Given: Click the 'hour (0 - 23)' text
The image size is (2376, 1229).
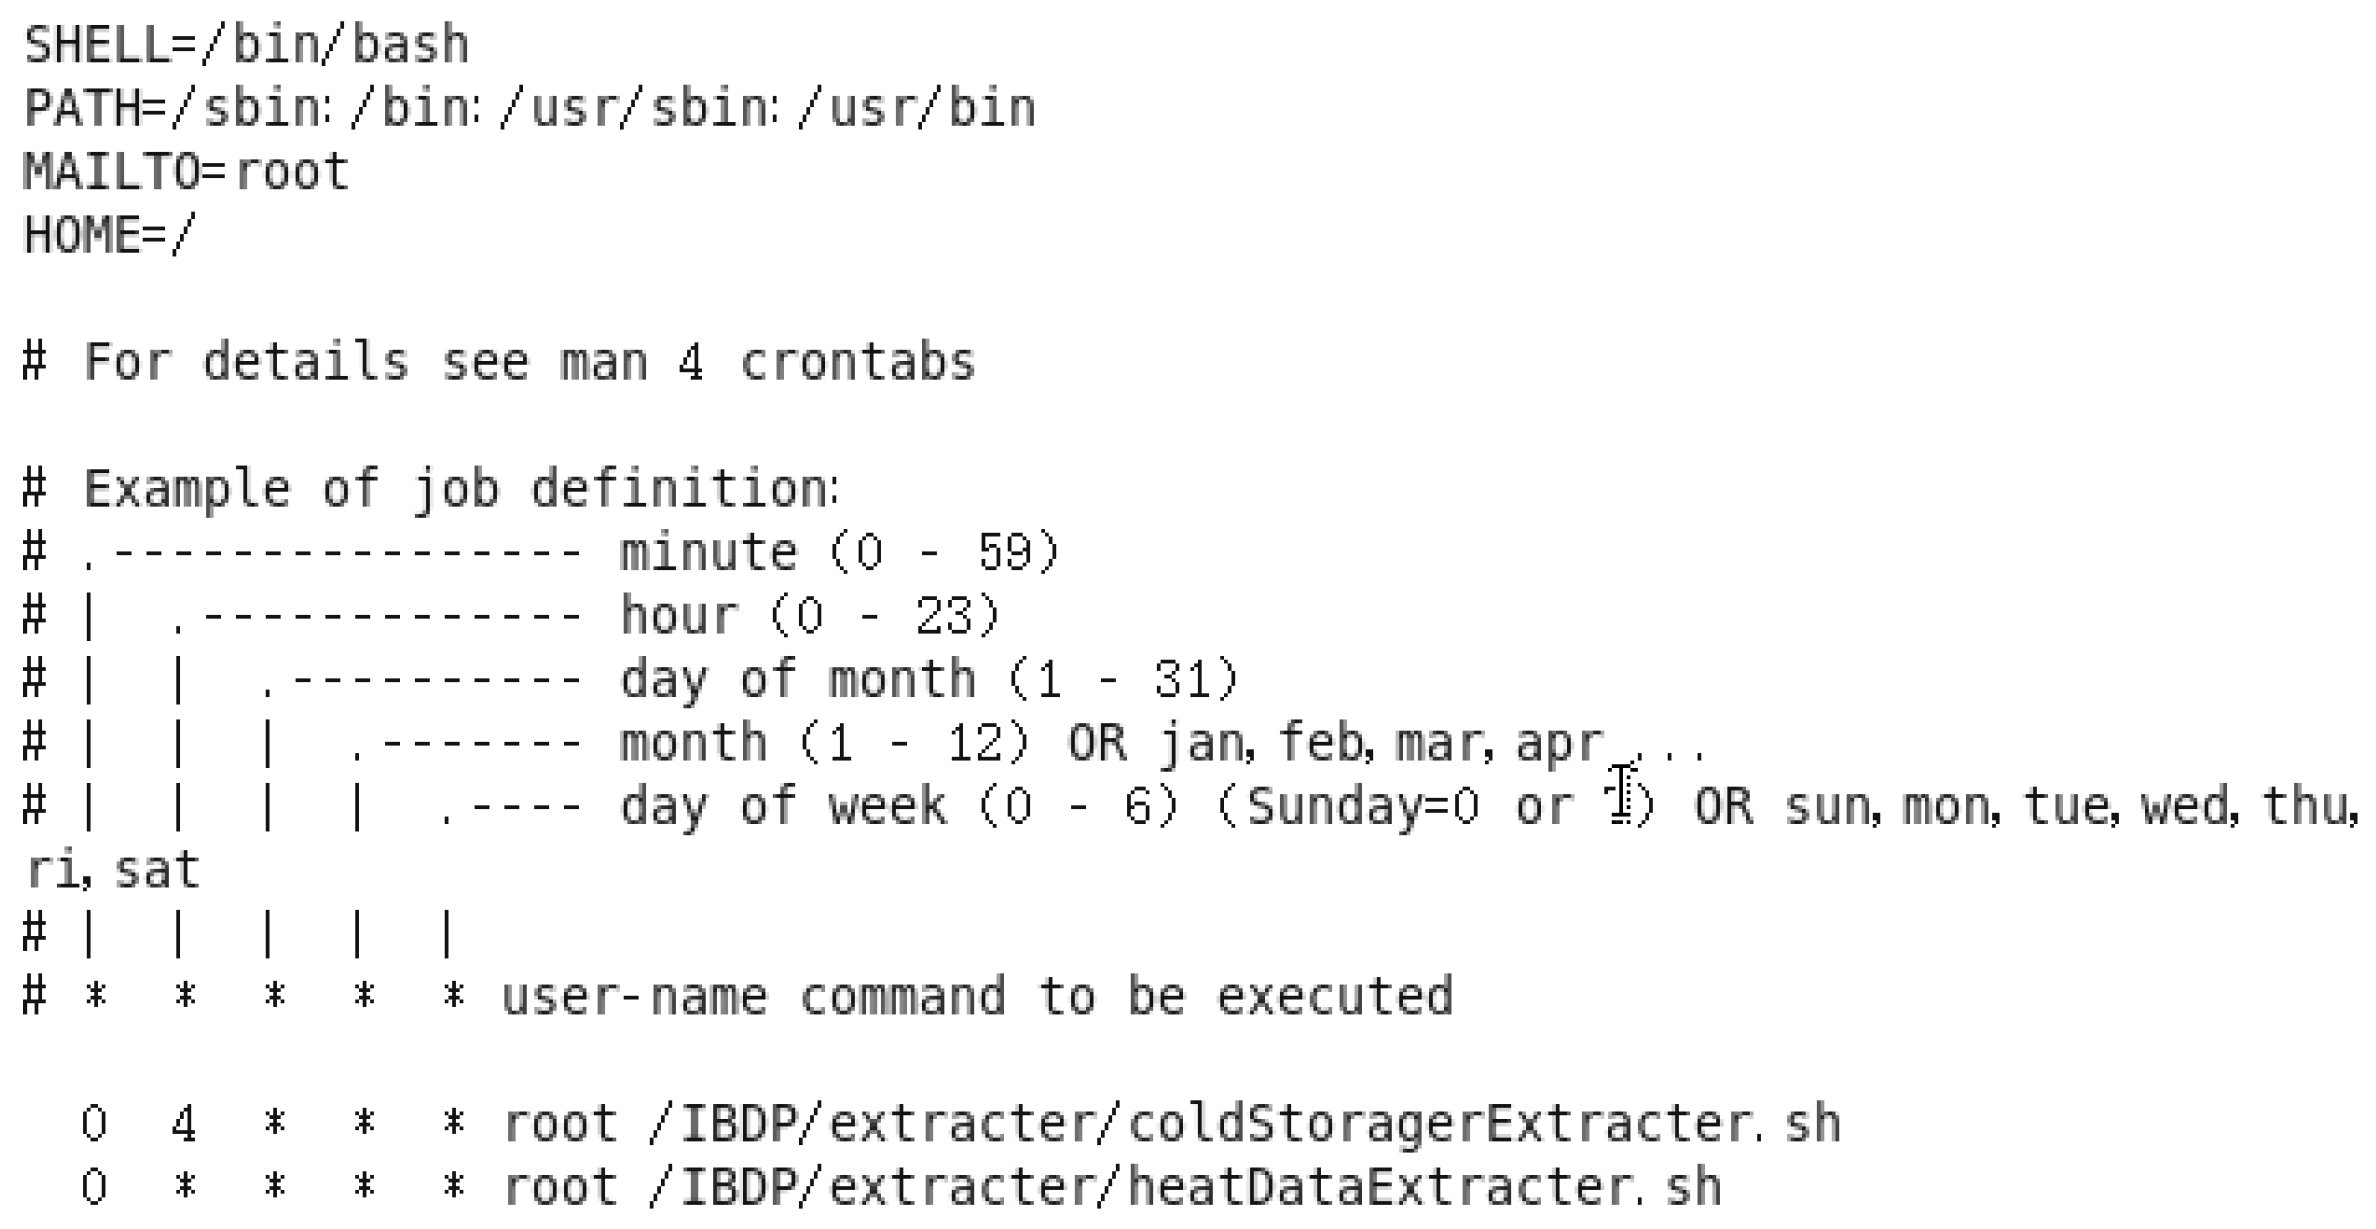Looking at the screenshot, I should (x=809, y=616).
